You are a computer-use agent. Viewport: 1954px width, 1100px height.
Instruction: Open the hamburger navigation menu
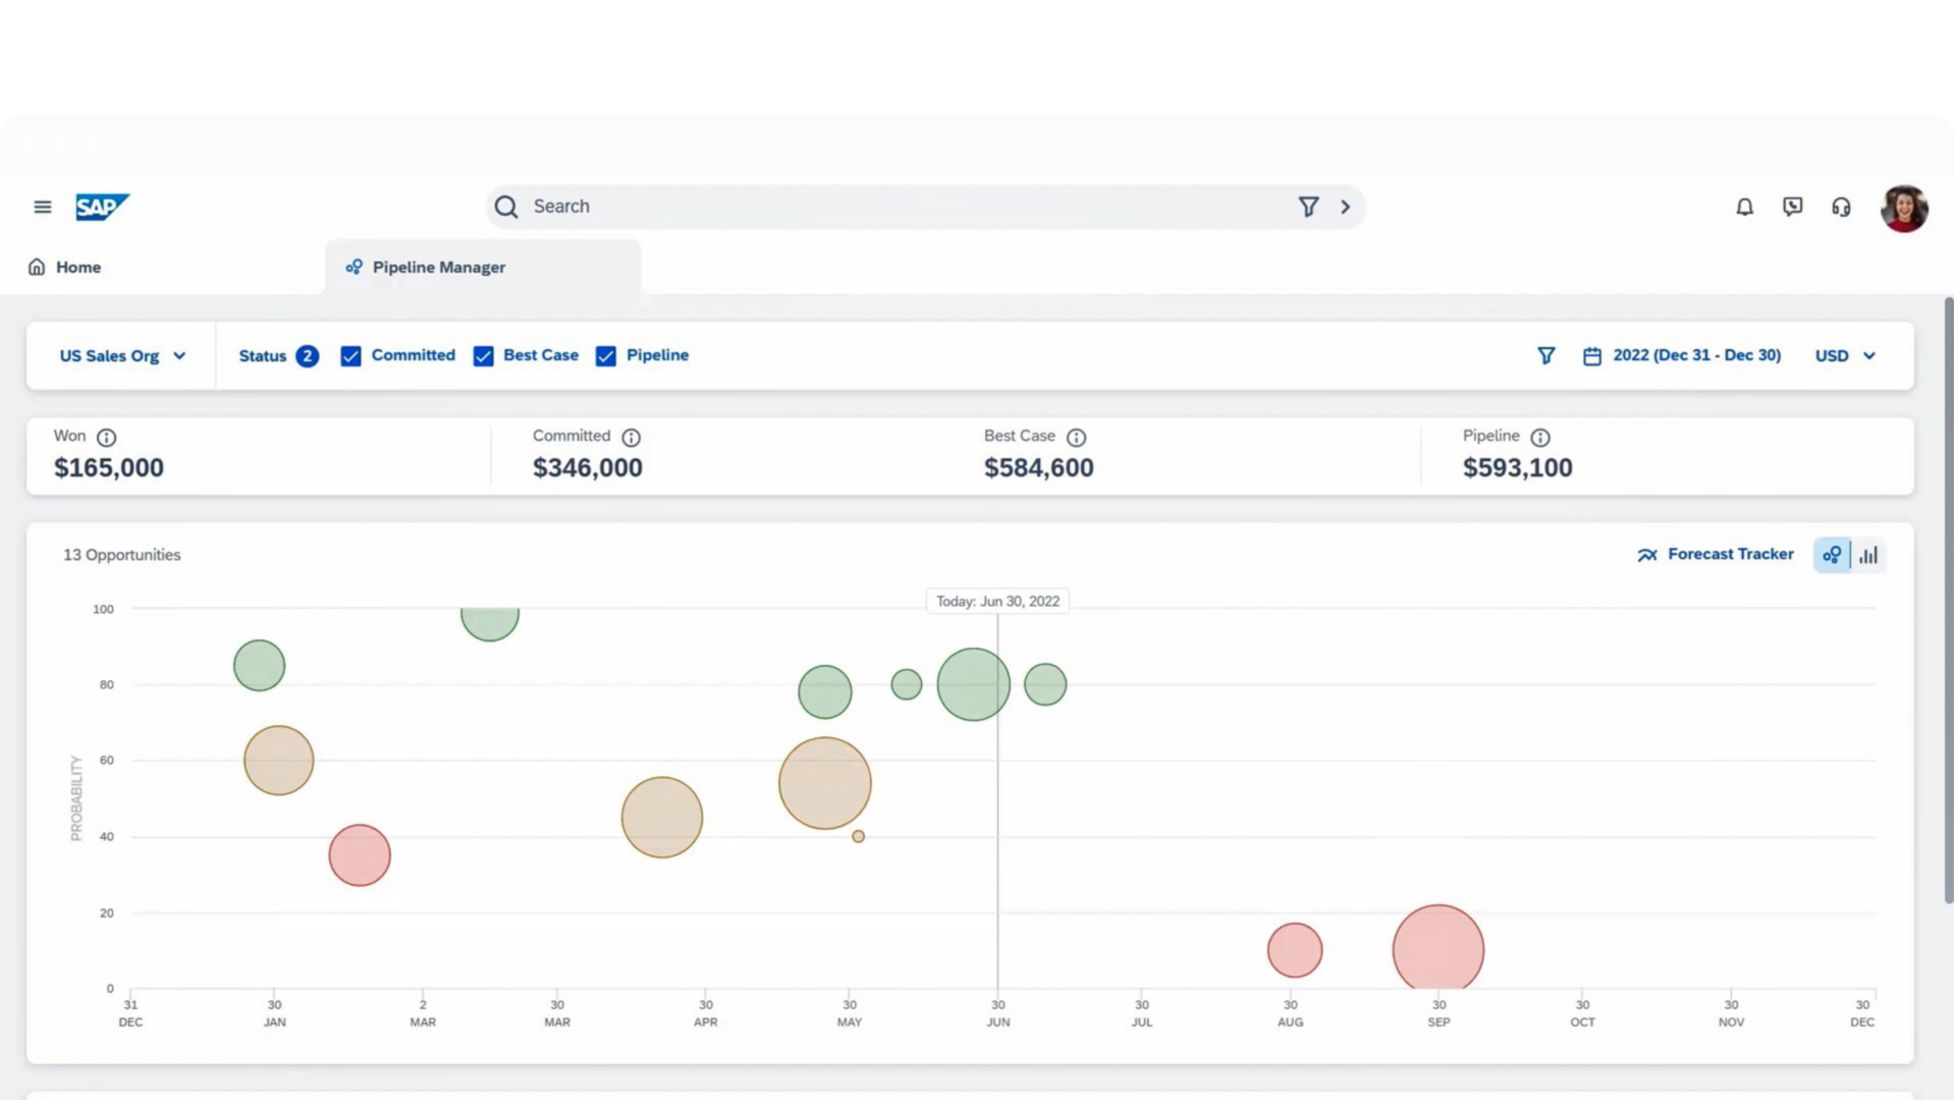coord(42,207)
